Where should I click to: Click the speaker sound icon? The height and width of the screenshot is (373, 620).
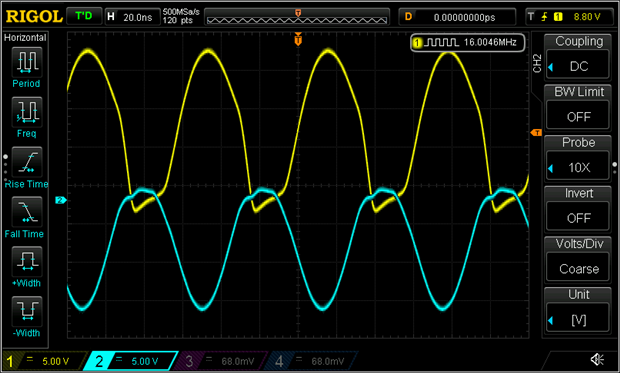click(597, 359)
